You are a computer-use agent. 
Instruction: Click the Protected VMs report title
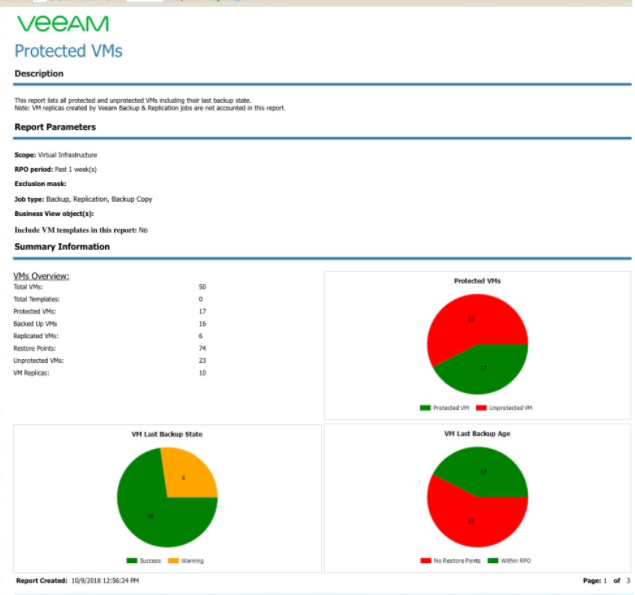click(x=68, y=51)
